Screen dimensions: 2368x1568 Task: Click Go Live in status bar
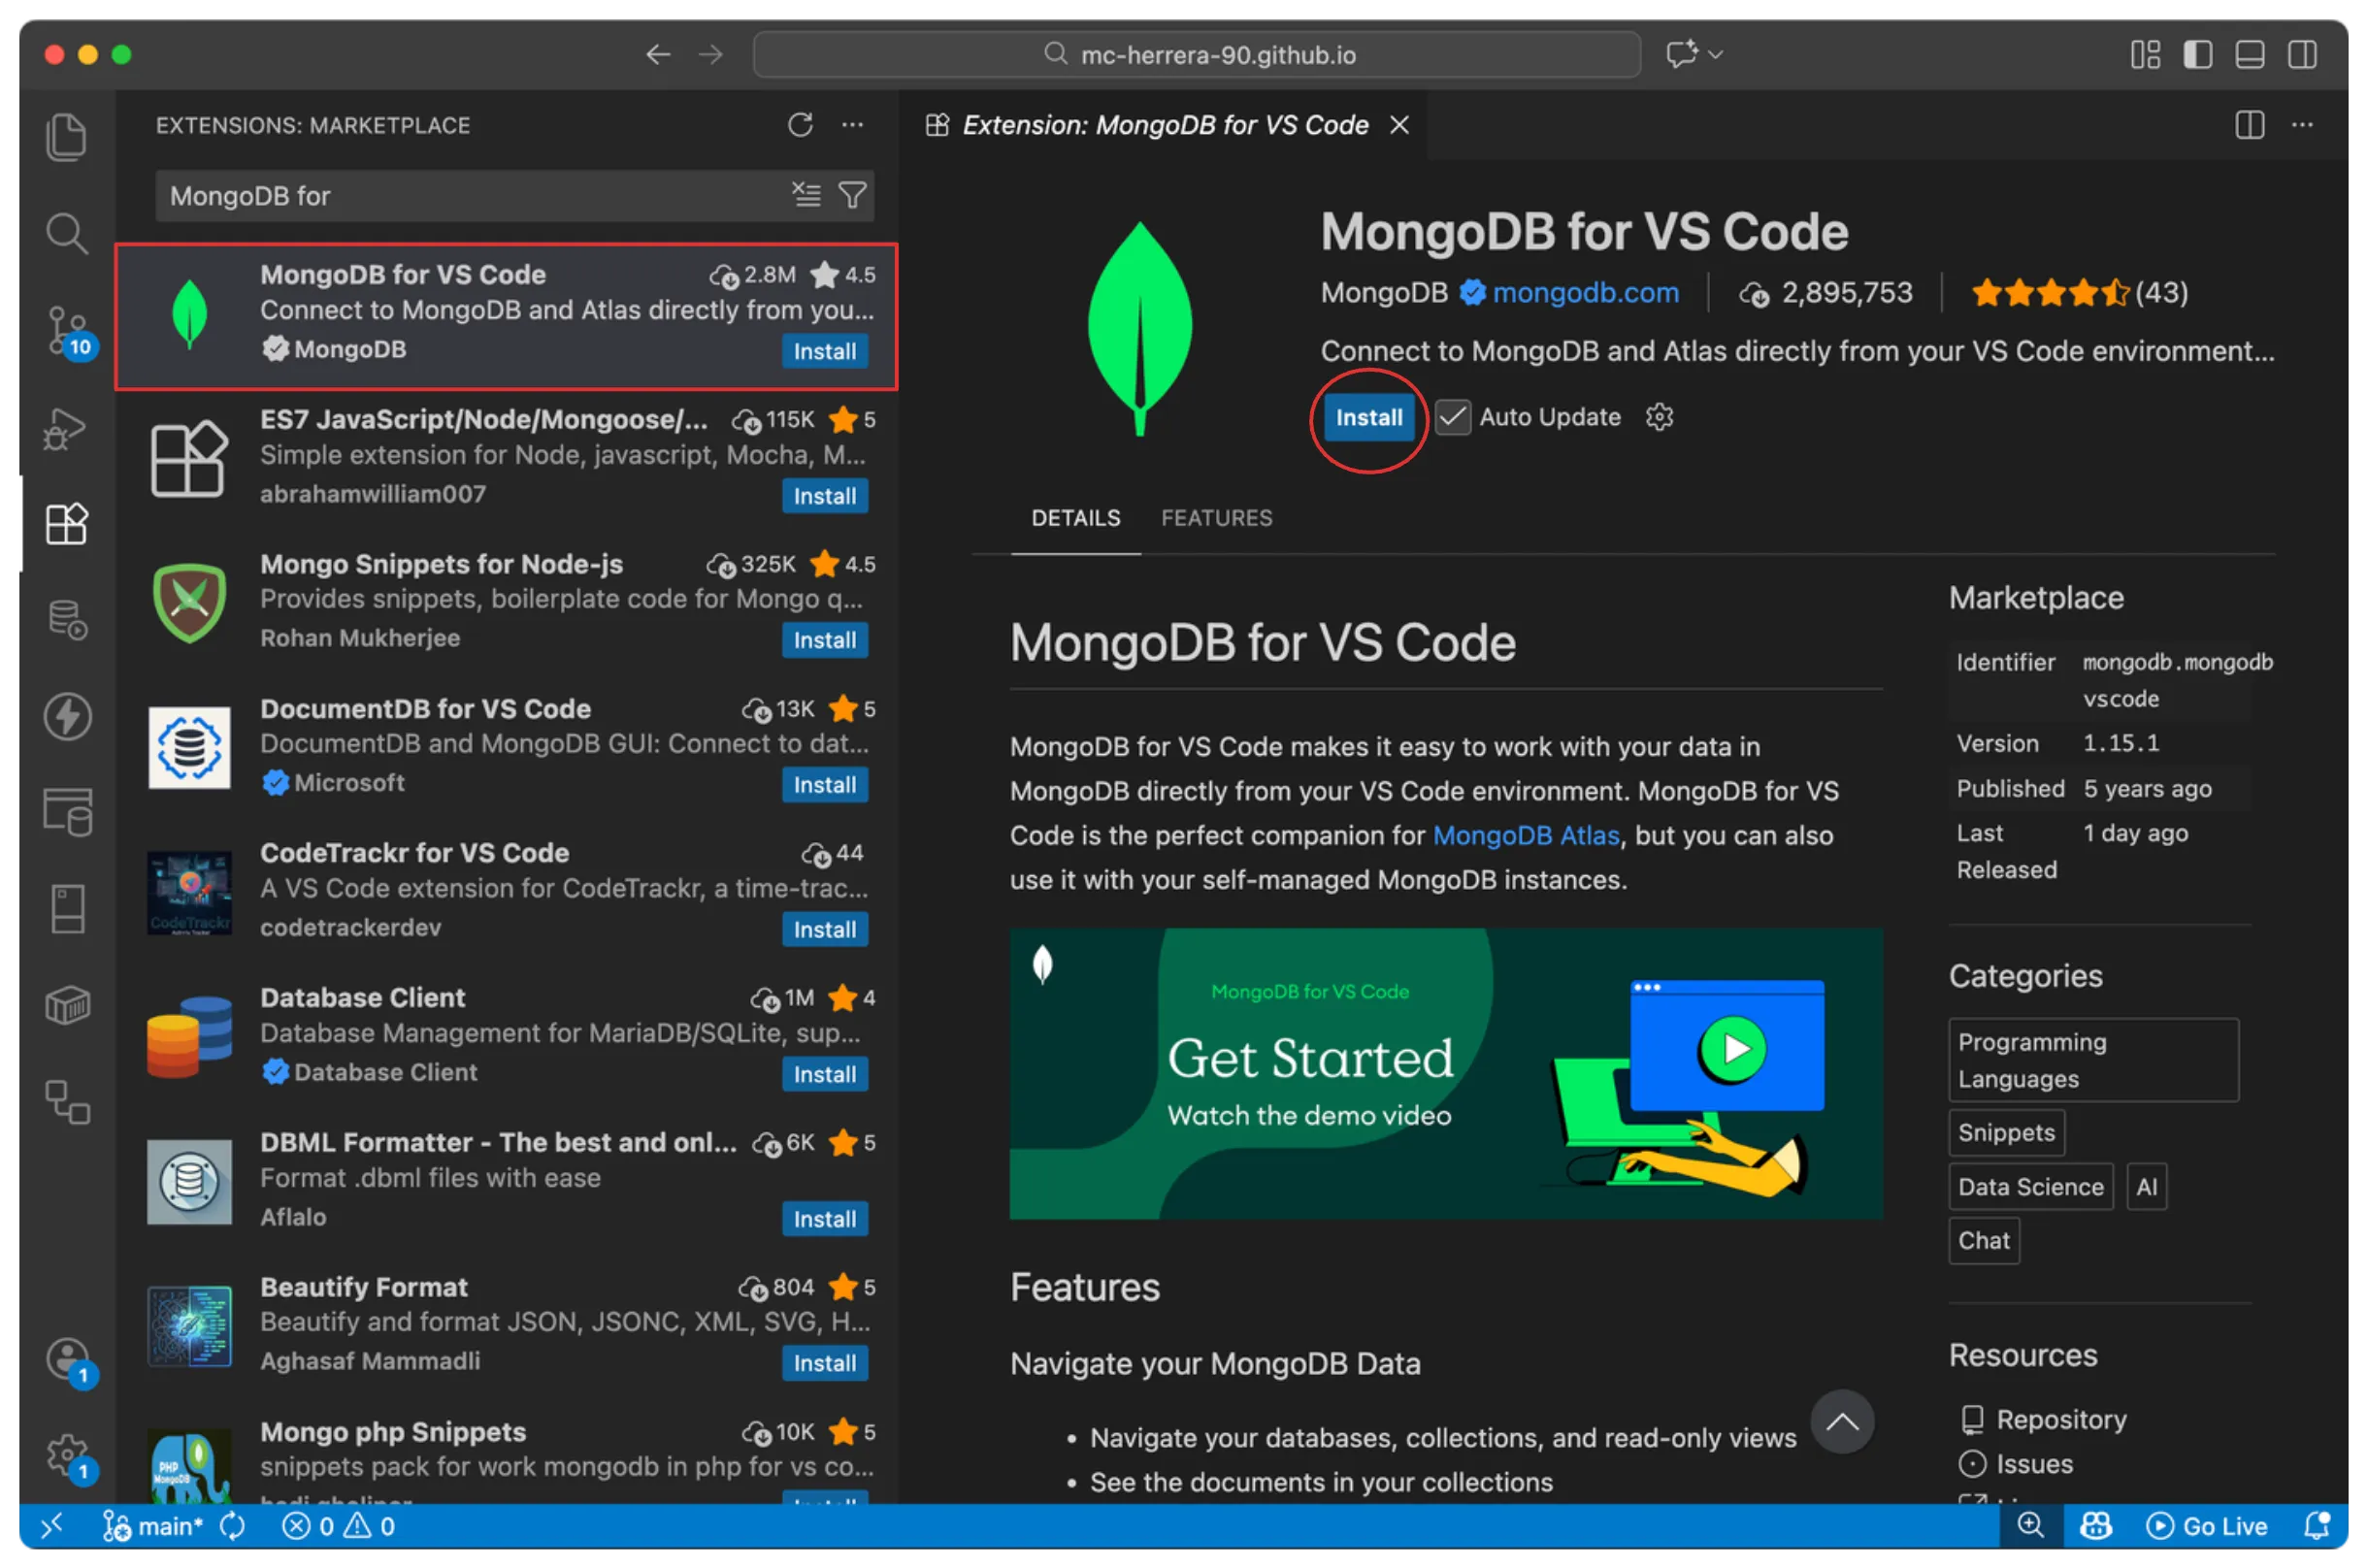click(x=2208, y=1526)
